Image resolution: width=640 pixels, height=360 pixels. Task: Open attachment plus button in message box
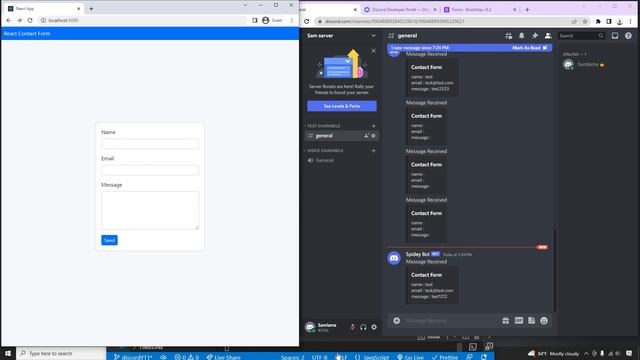396,321
